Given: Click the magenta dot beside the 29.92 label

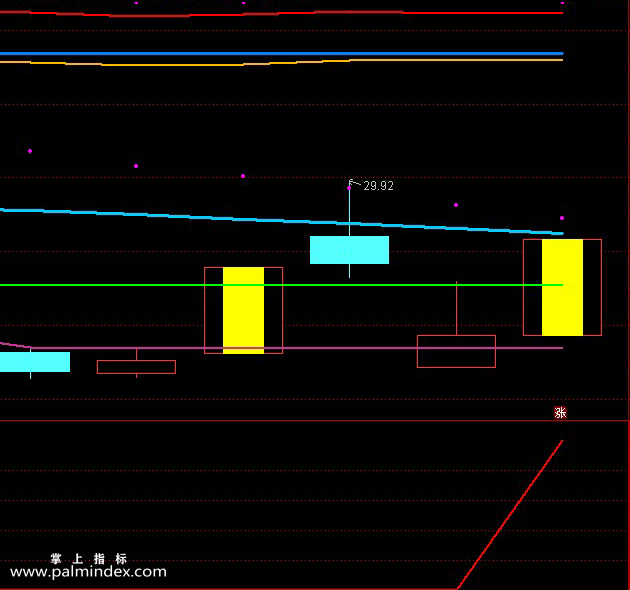Looking at the screenshot, I should [x=349, y=188].
